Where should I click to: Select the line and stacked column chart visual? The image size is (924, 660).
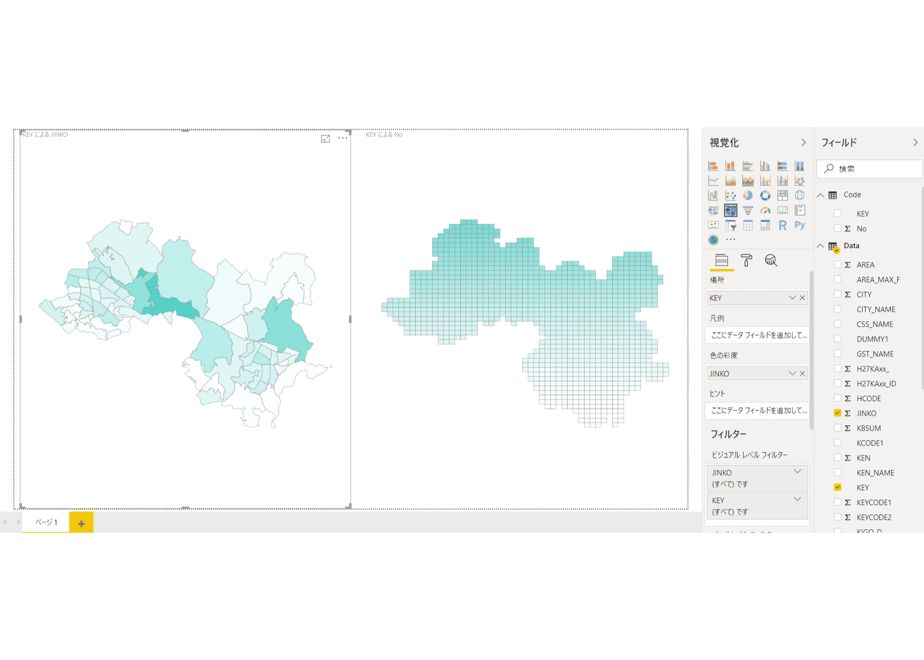tap(765, 180)
